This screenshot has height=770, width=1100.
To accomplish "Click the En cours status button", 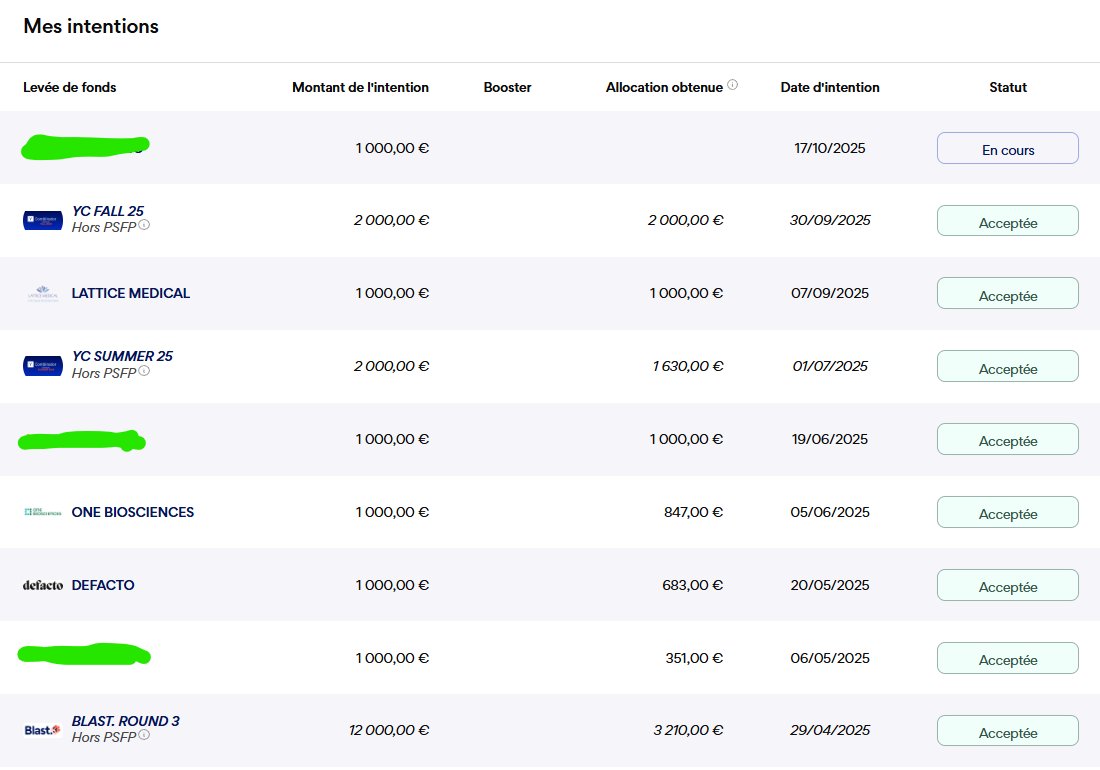I will click(x=1007, y=147).
